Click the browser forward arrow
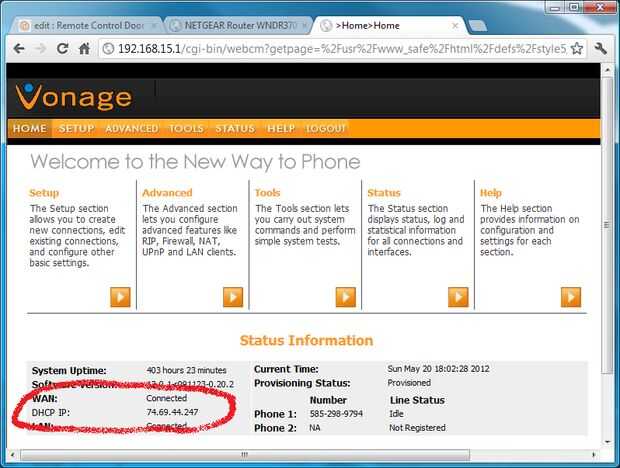The width and height of the screenshot is (620, 468). [x=40, y=49]
